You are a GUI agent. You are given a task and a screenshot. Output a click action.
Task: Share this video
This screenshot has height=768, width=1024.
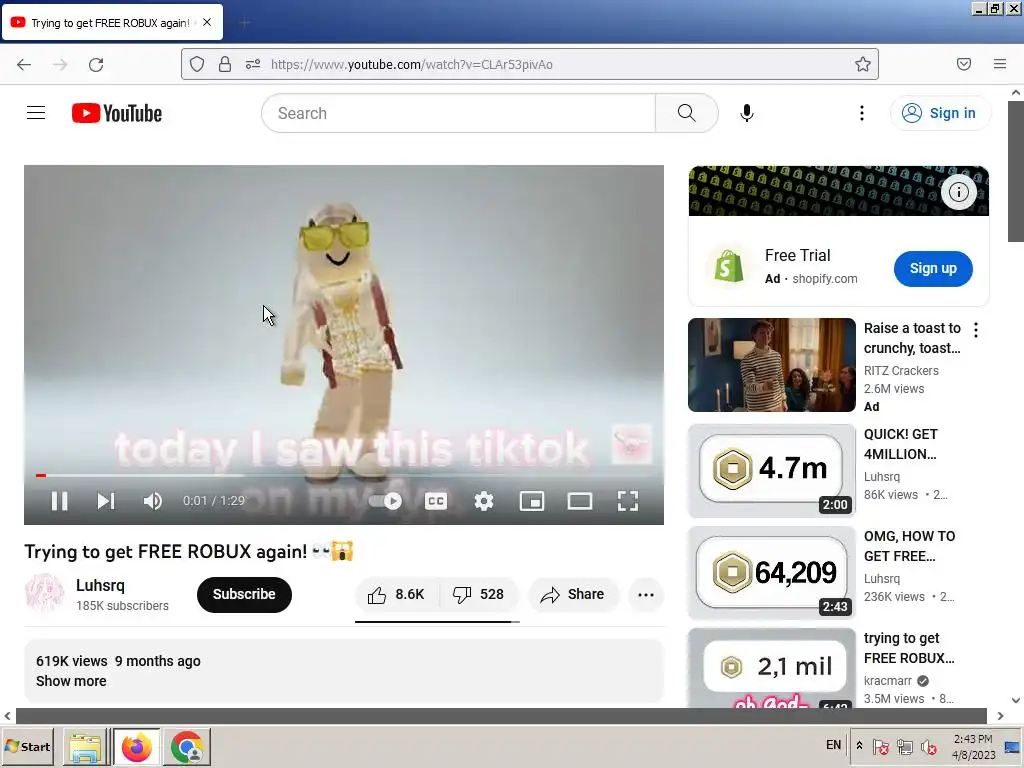pyautogui.click(x=573, y=594)
